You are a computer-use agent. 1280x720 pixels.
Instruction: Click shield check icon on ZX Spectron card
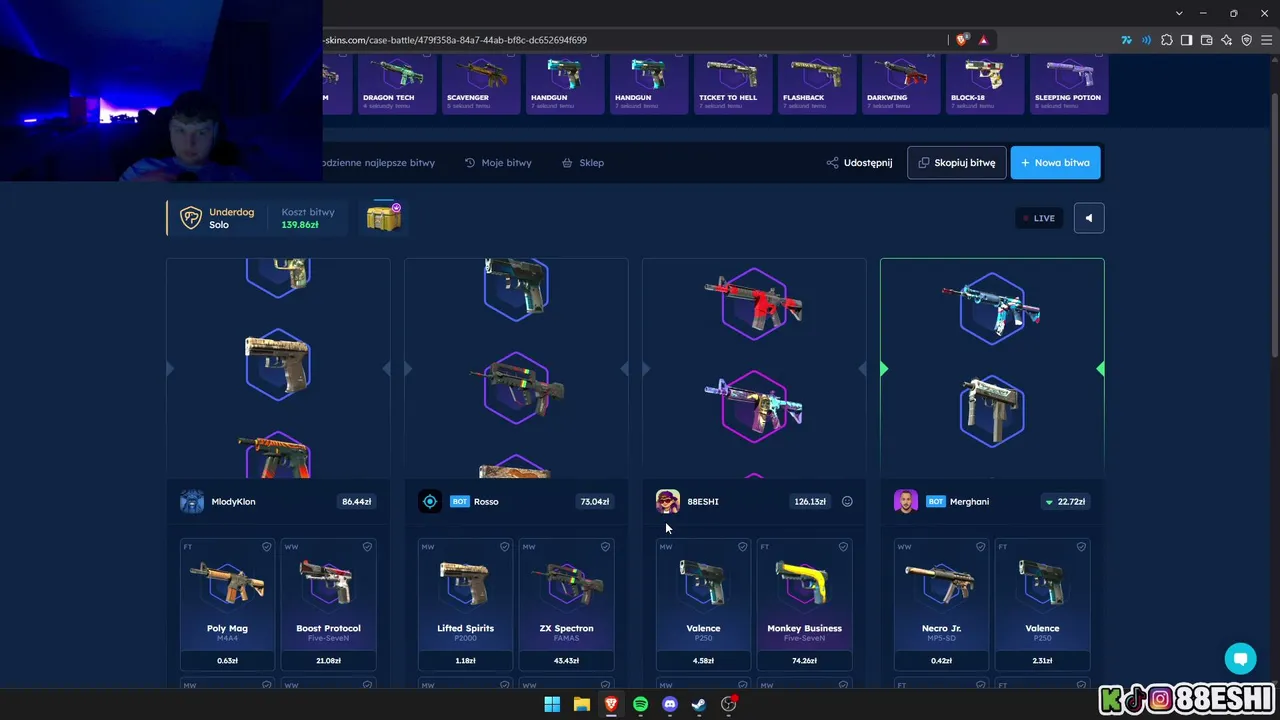point(605,547)
